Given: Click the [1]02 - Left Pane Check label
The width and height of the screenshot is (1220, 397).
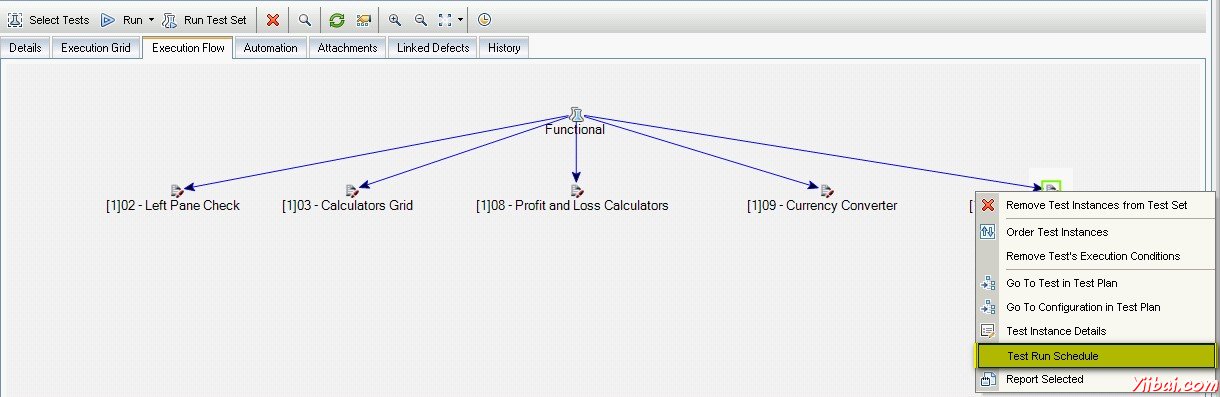Looking at the screenshot, I should 172,206.
